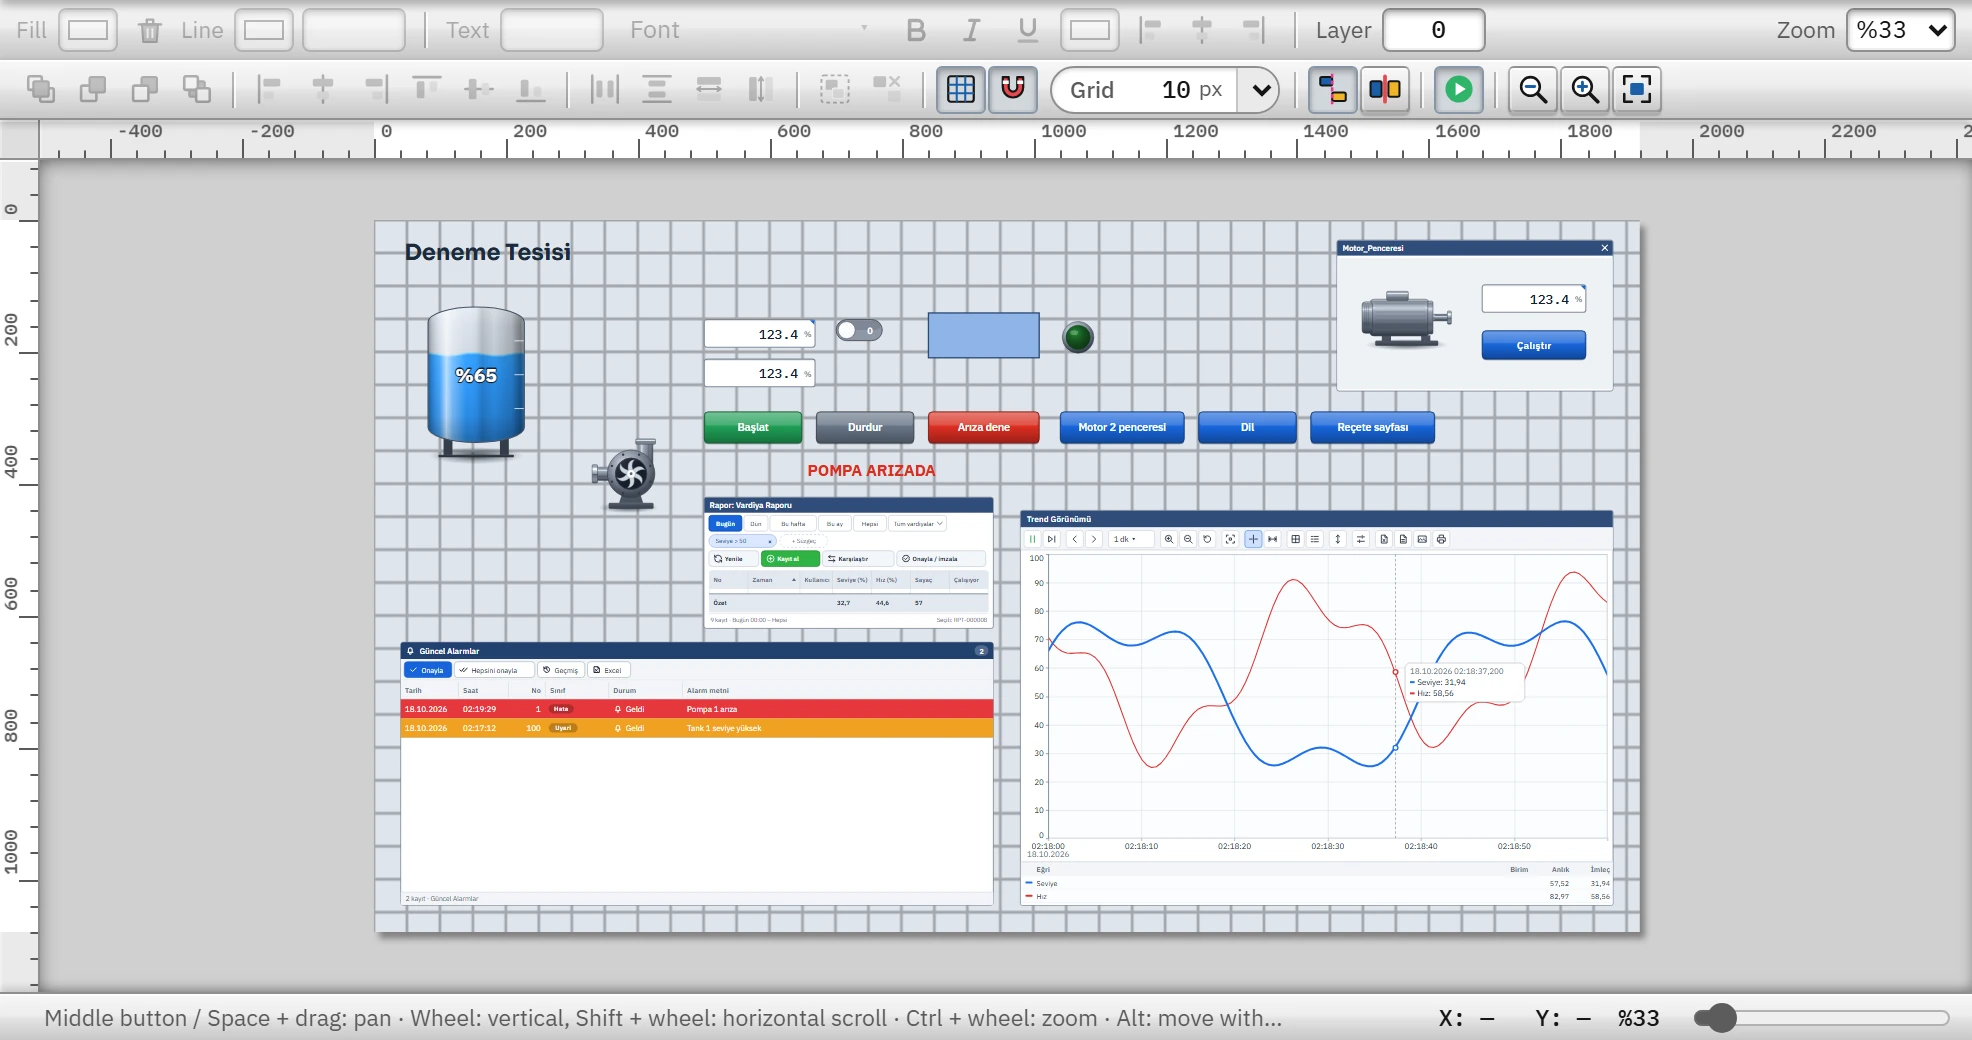Select the Bu ay tab in report
The width and height of the screenshot is (1972, 1040).
tap(834, 523)
